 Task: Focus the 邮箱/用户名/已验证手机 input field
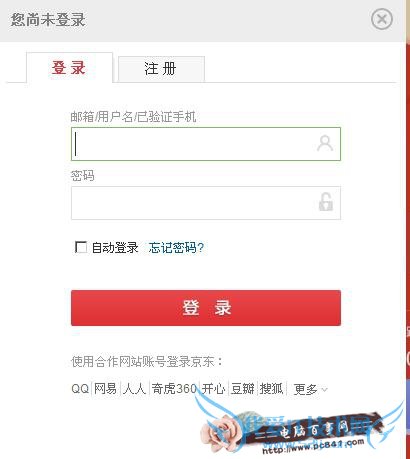pyautogui.click(x=206, y=144)
